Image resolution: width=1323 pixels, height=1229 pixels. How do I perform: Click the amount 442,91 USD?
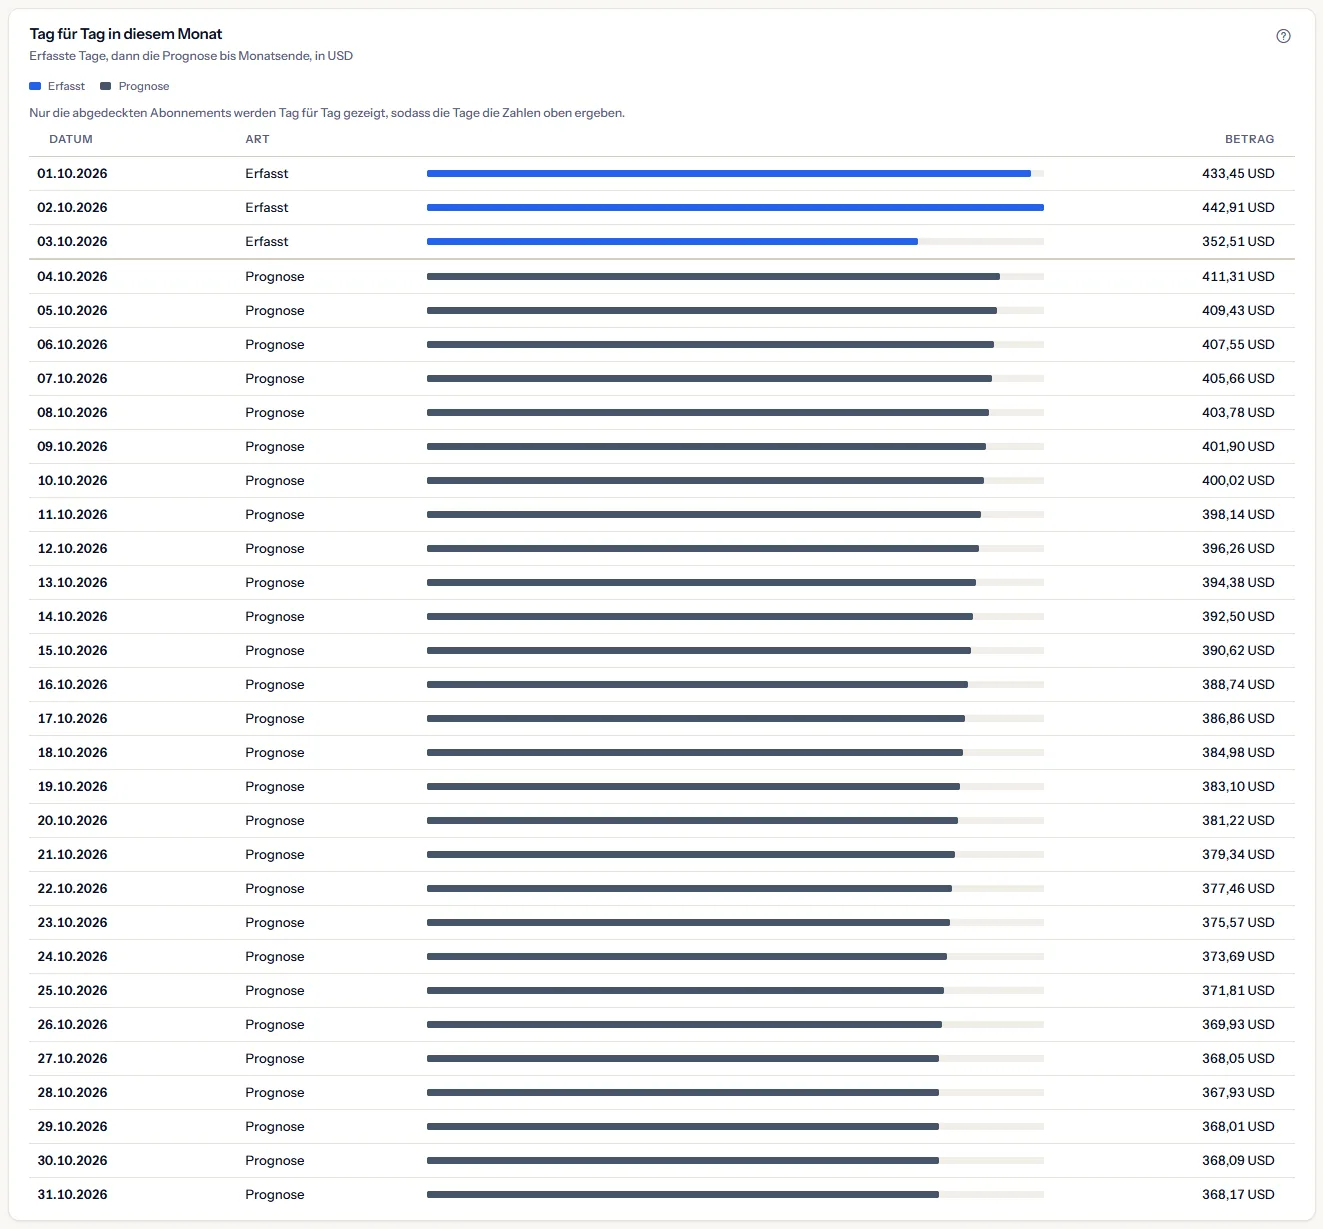(x=1238, y=207)
